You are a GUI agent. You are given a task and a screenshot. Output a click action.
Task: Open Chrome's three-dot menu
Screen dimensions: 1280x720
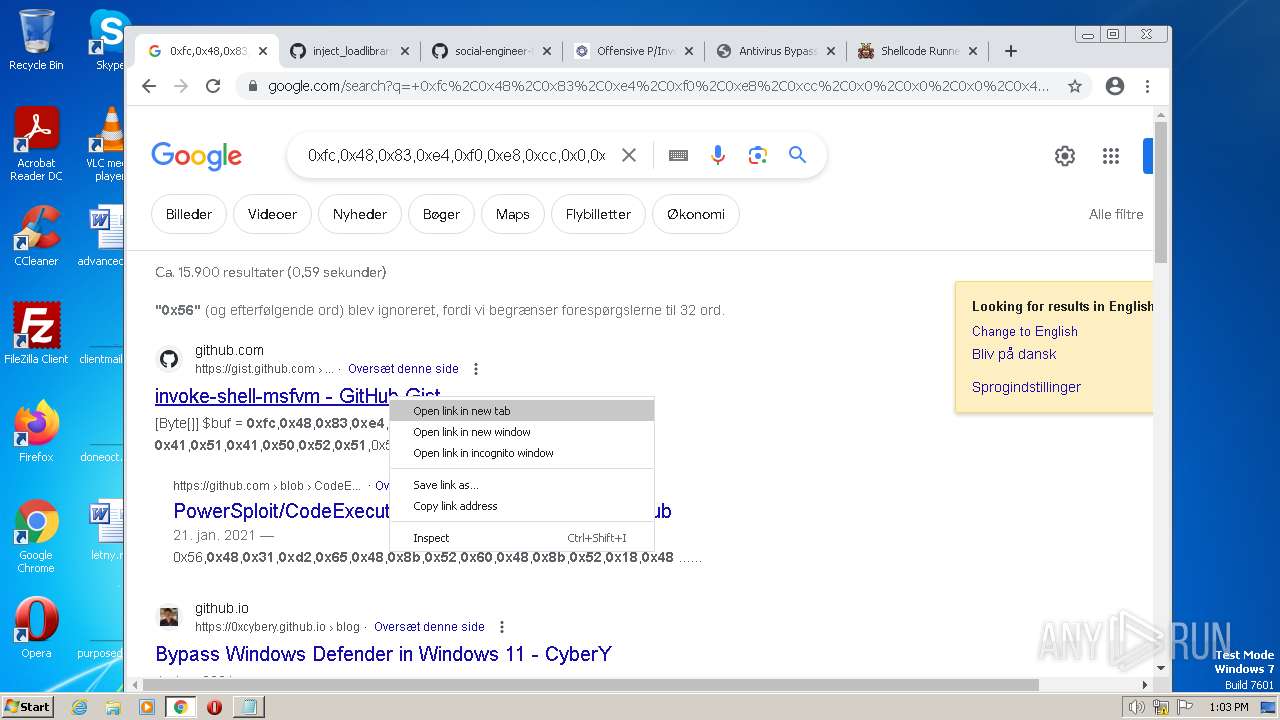click(1148, 86)
